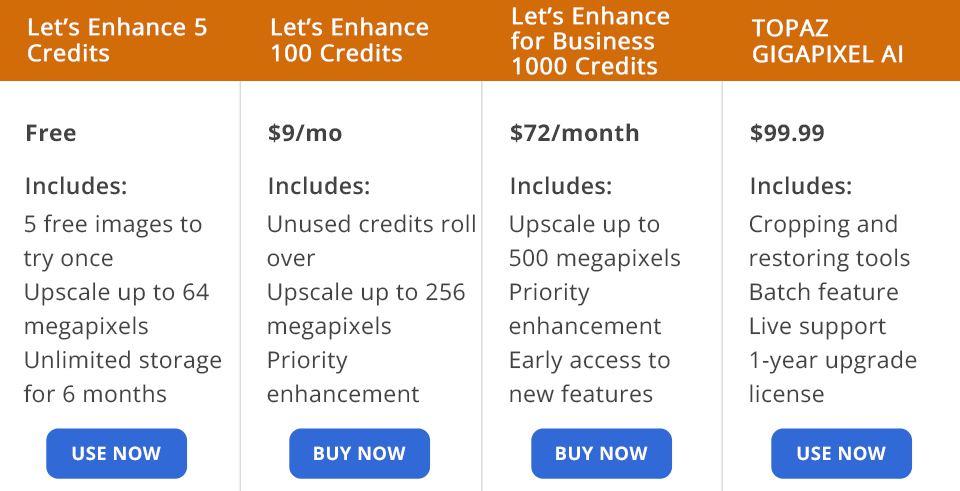Screen dimensions: 960x491
Task: Click 'Cropping and restoring tools' feature
Action: pos(829,241)
